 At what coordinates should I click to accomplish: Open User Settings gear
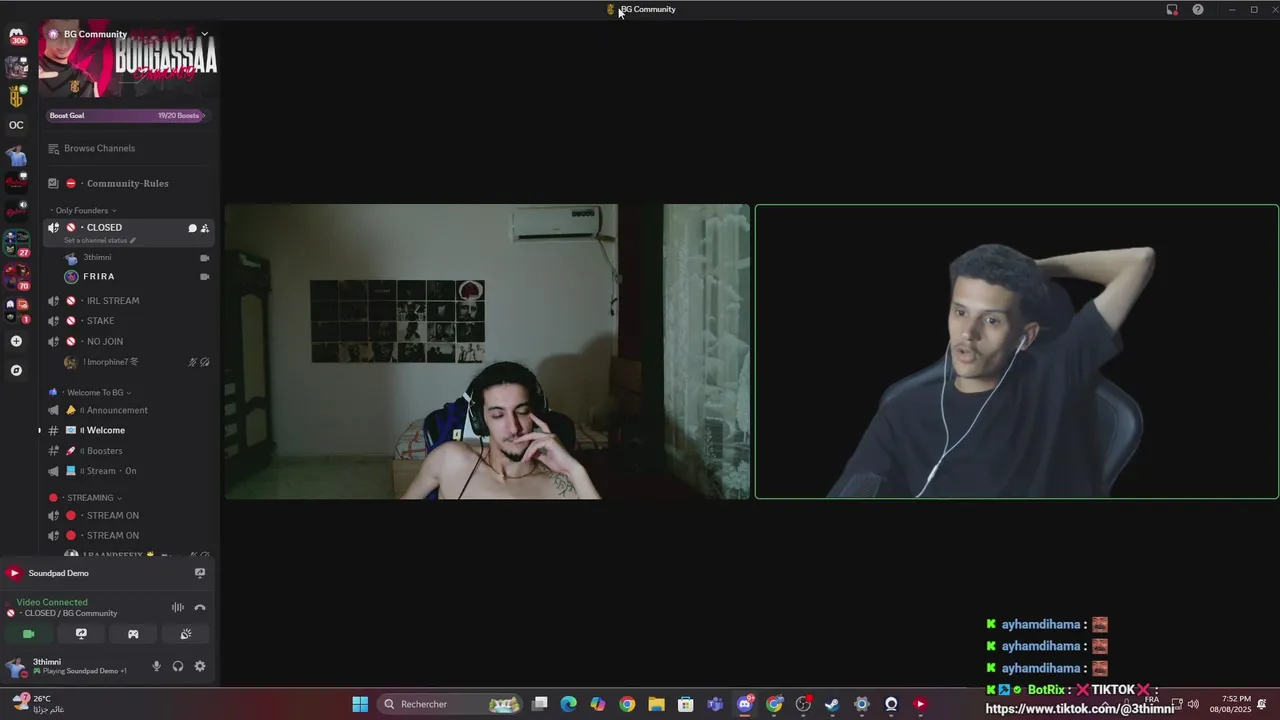[200, 666]
